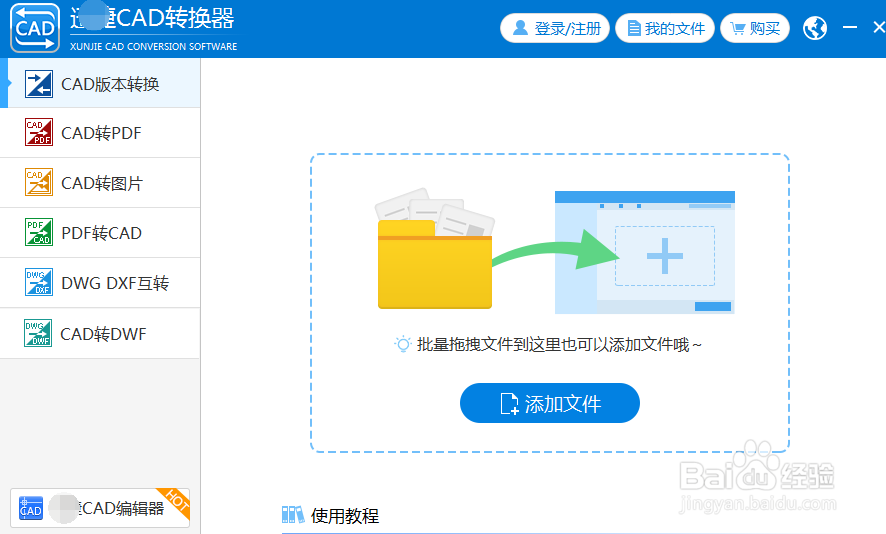The image size is (886, 534).
Task: Click the CAD editor blueprint icon
Action: pos(31,508)
